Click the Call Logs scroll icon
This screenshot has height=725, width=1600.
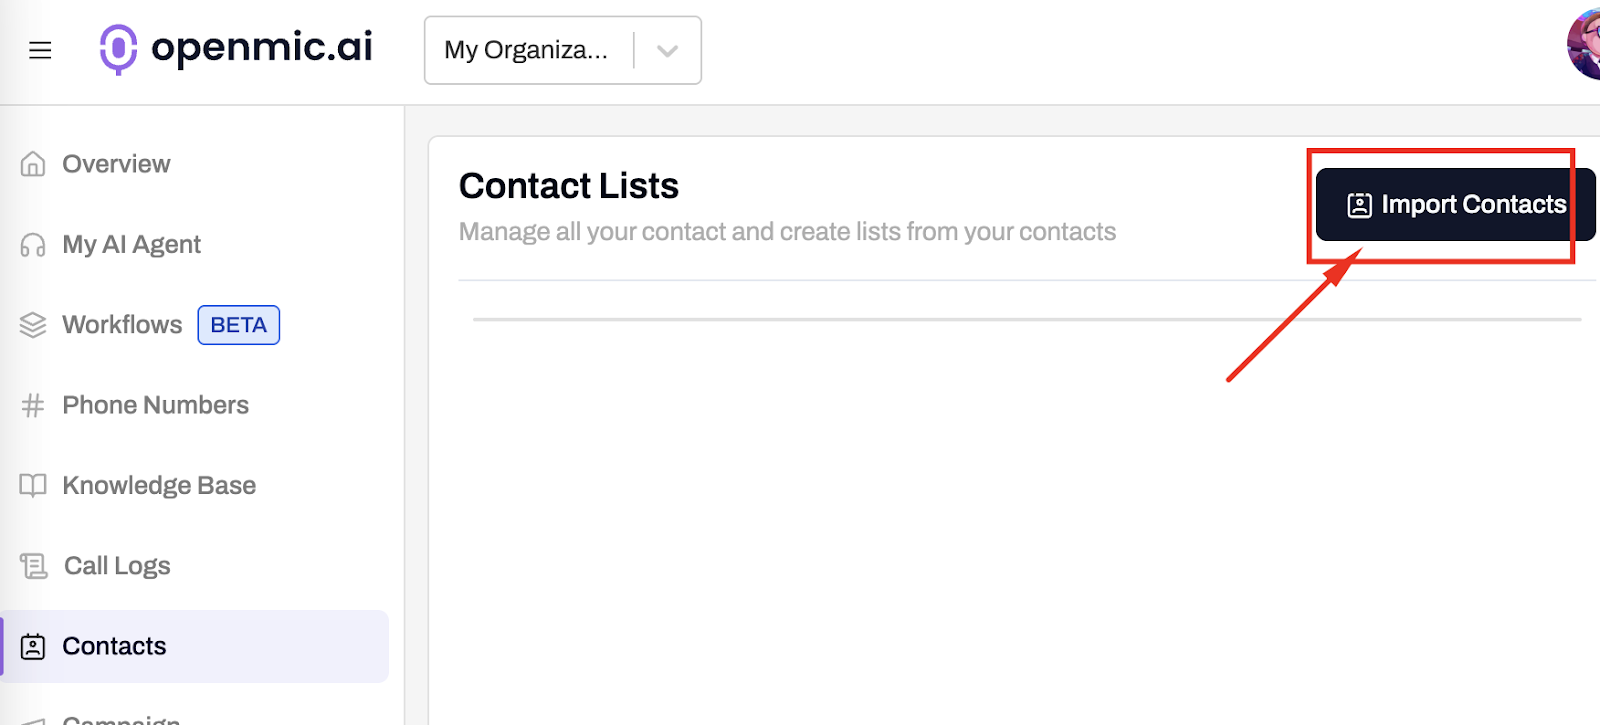tap(32, 565)
